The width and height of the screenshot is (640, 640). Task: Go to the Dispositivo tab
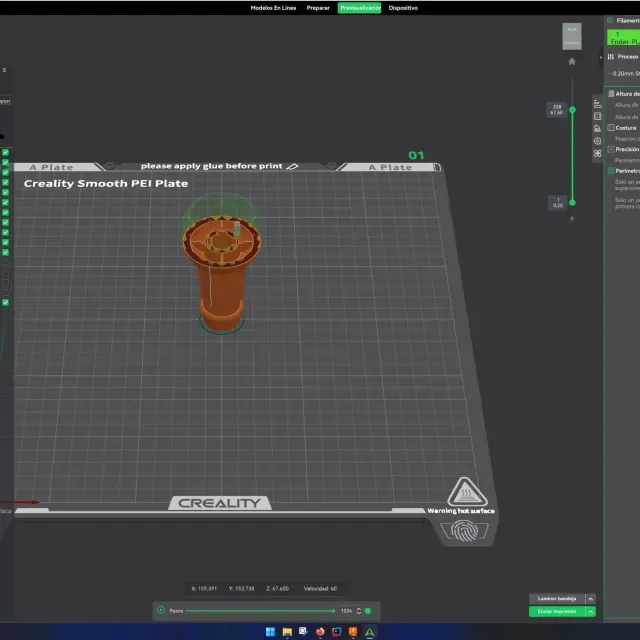click(403, 8)
